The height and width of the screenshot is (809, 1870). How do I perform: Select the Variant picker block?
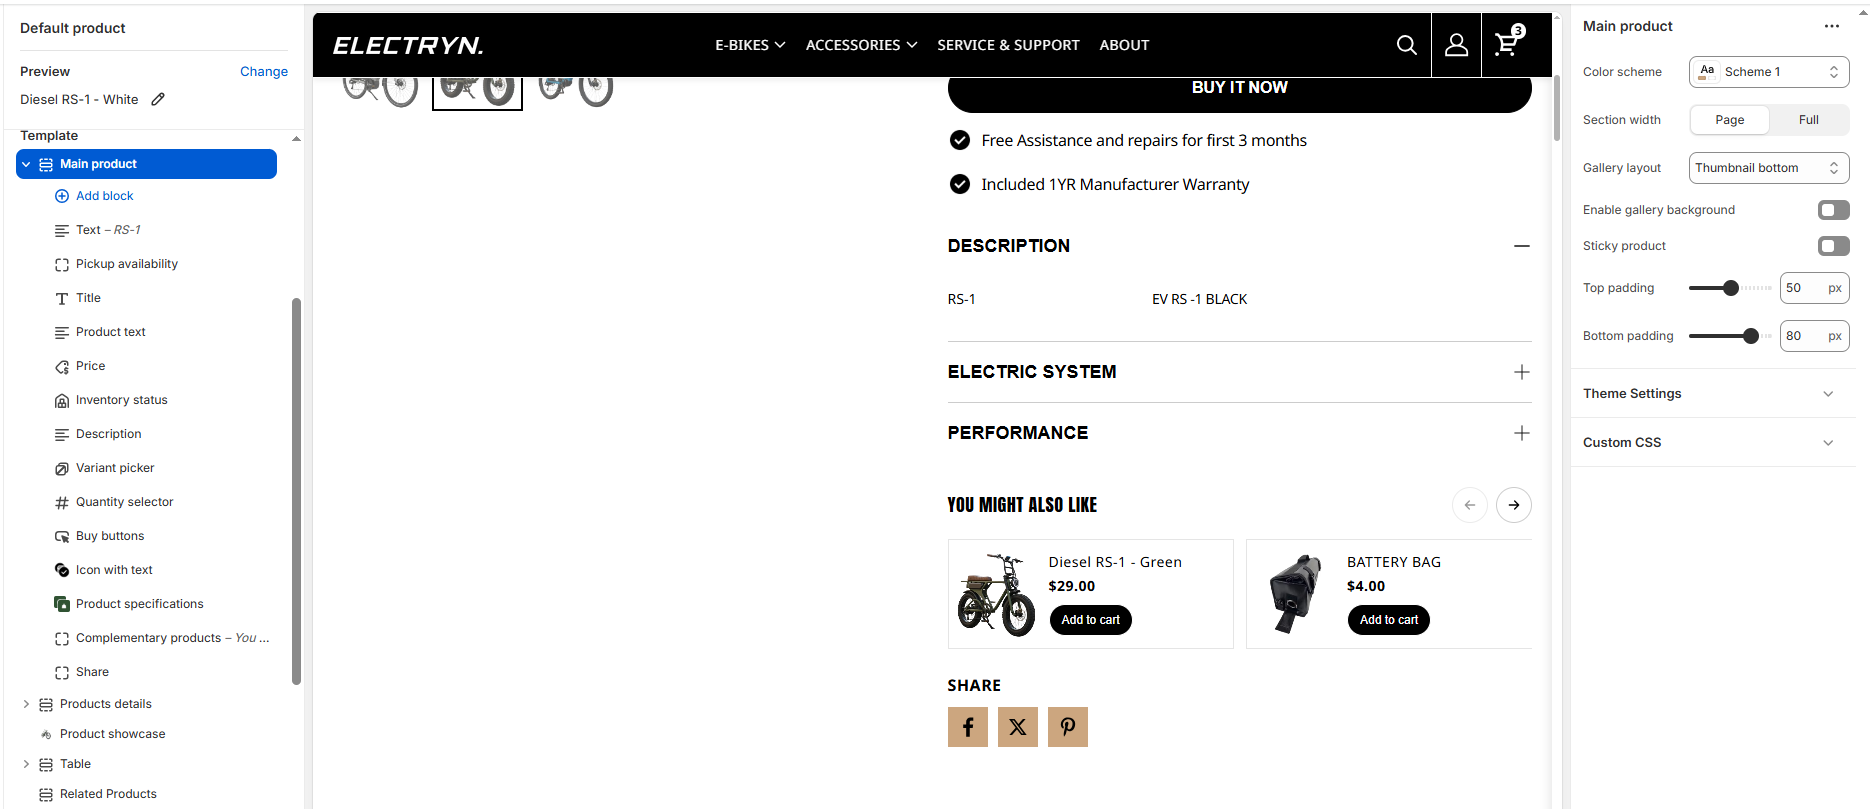[115, 468]
